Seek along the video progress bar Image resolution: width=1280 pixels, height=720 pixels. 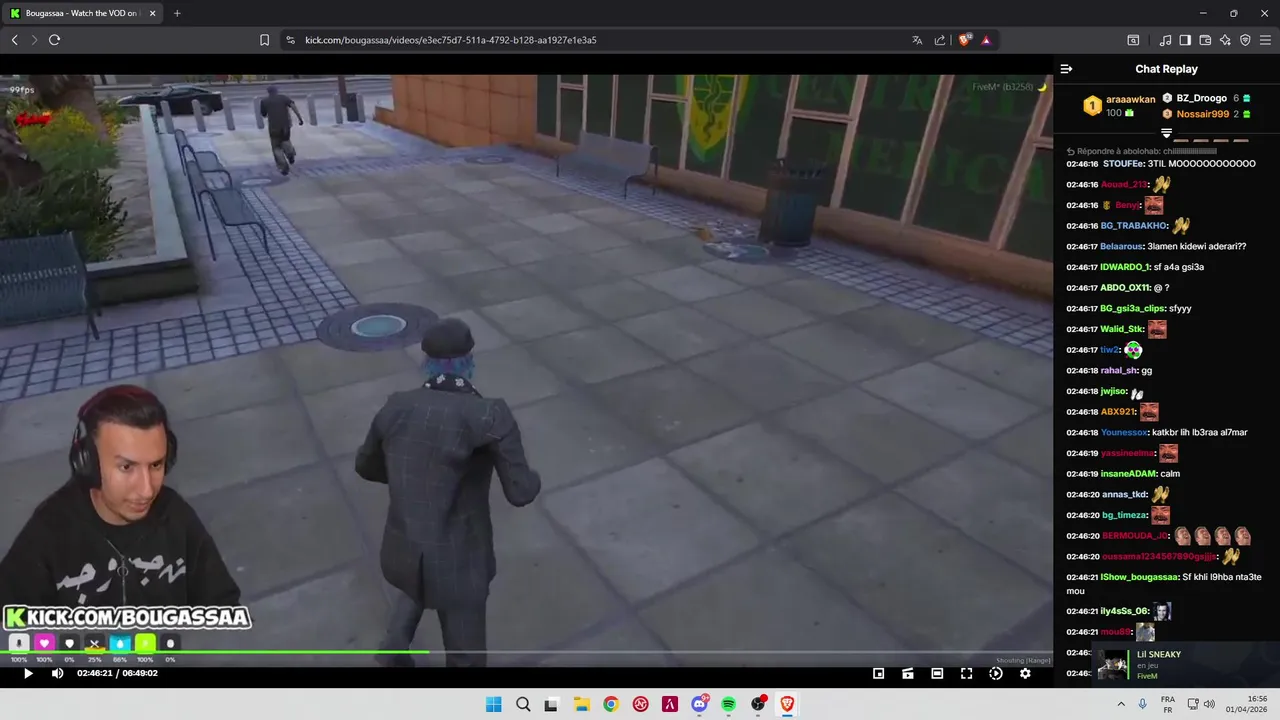click(x=527, y=652)
